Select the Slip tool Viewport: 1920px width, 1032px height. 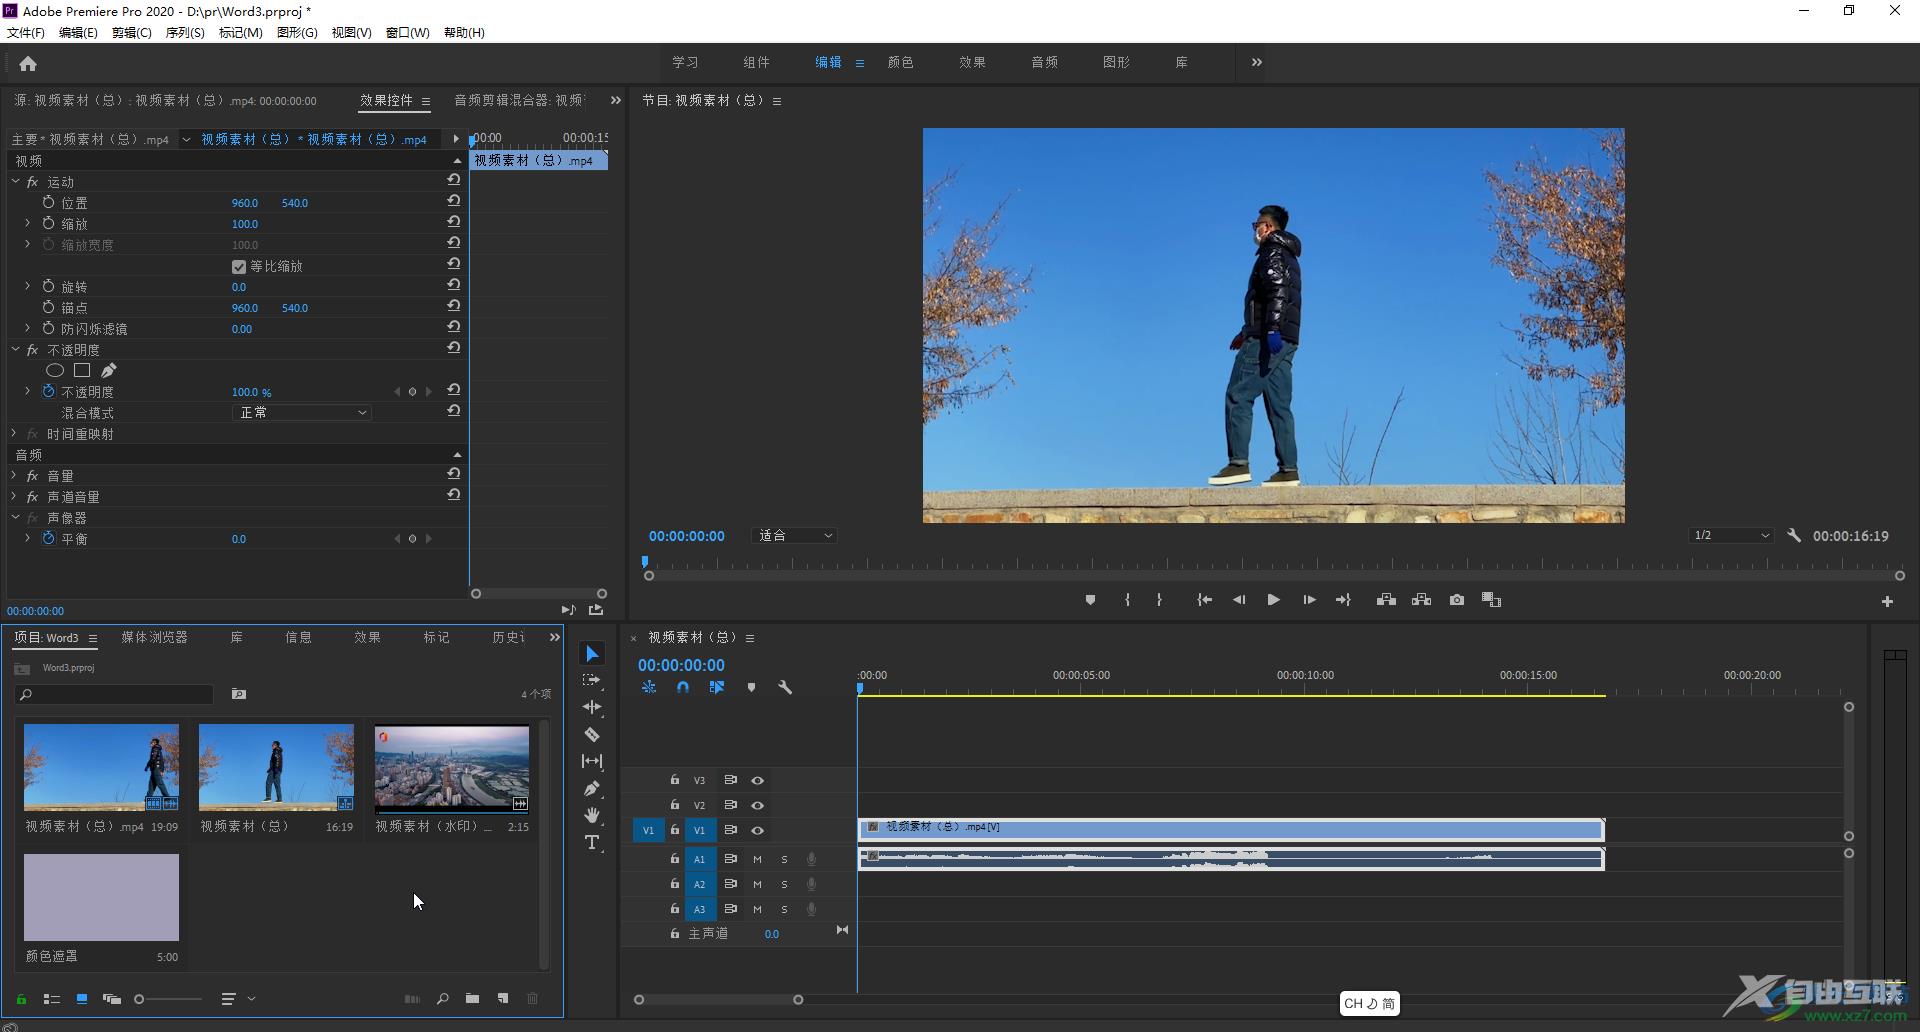pyautogui.click(x=592, y=761)
